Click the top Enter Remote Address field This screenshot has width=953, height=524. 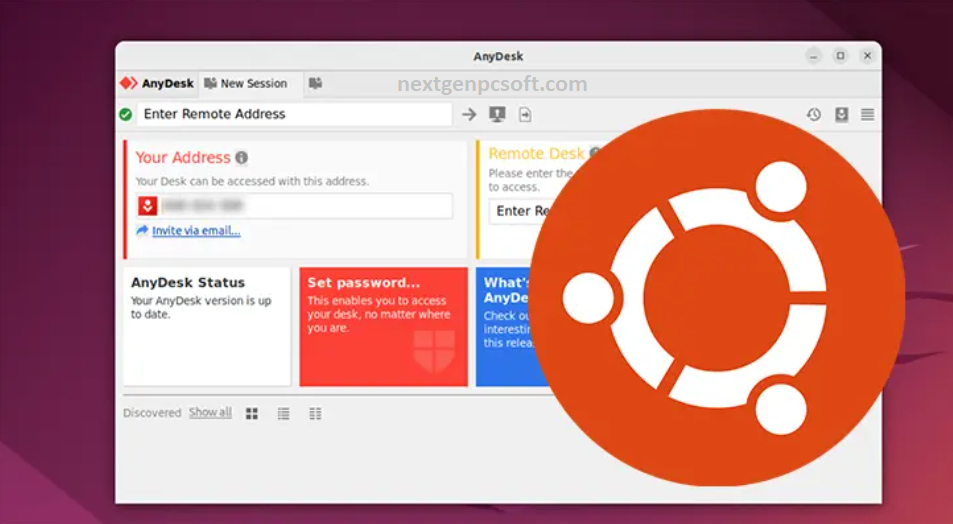(x=294, y=115)
